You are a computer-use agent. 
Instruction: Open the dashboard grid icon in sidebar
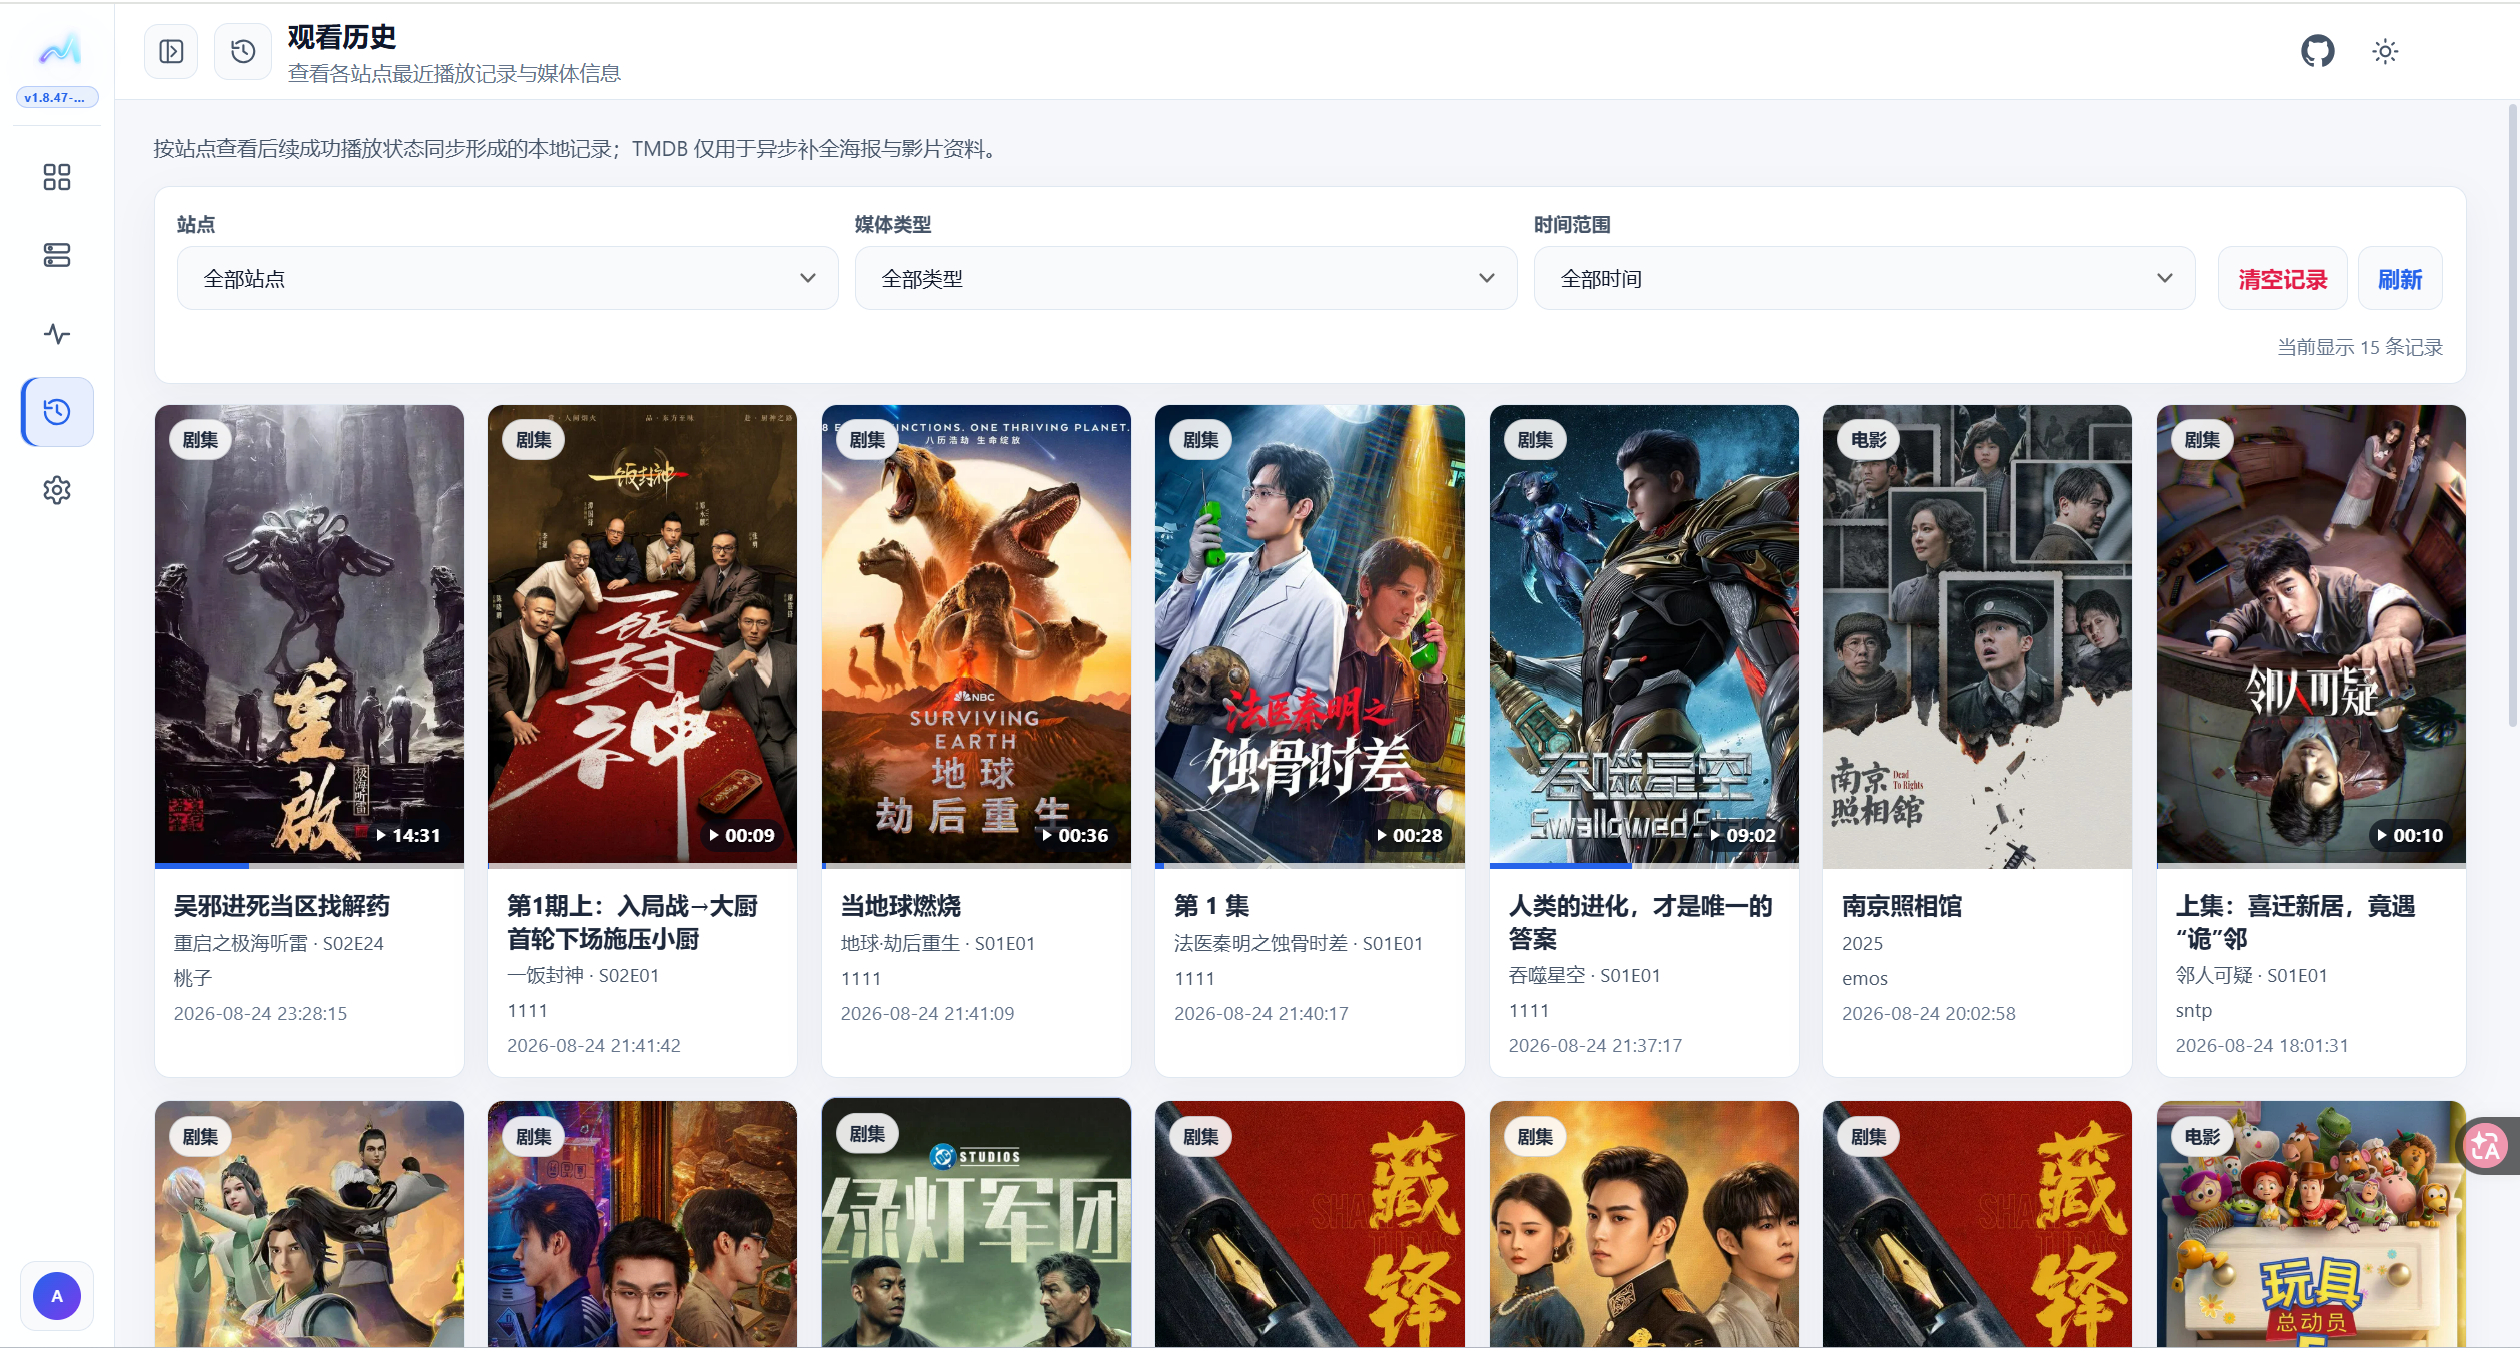pyautogui.click(x=57, y=177)
